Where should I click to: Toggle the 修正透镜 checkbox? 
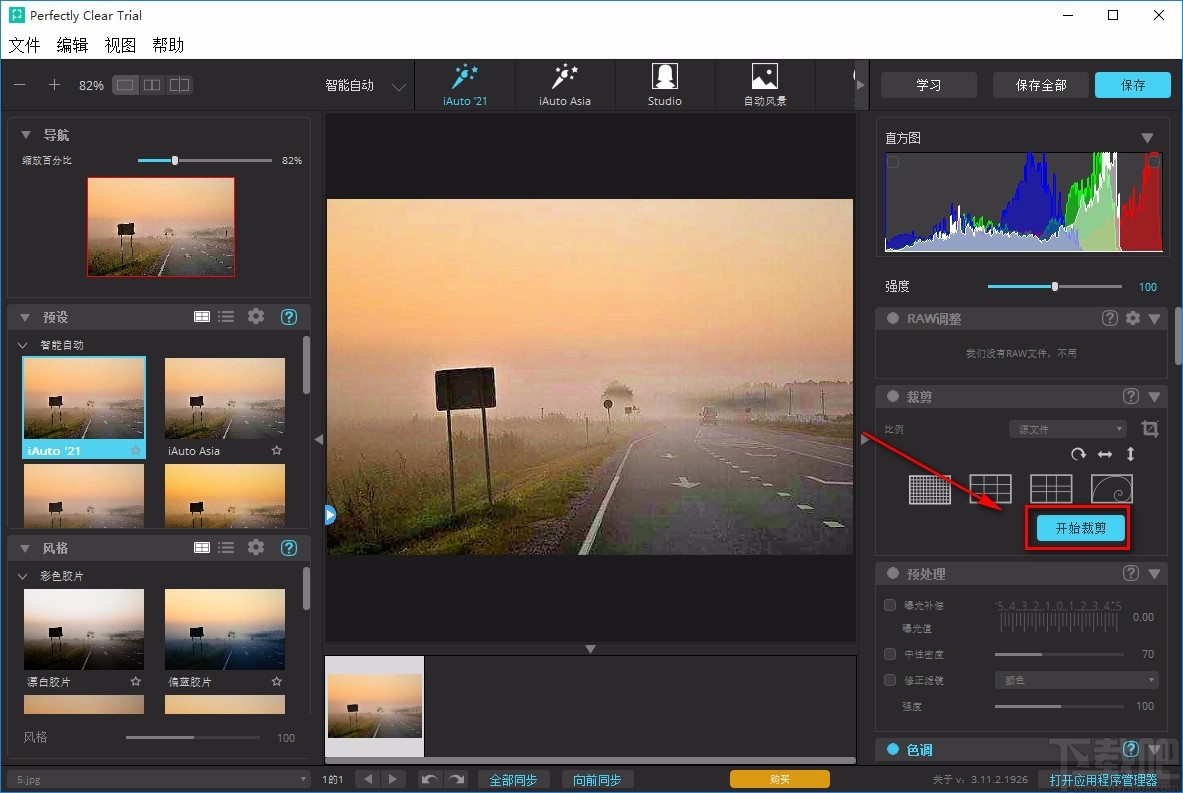click(890, 680)
